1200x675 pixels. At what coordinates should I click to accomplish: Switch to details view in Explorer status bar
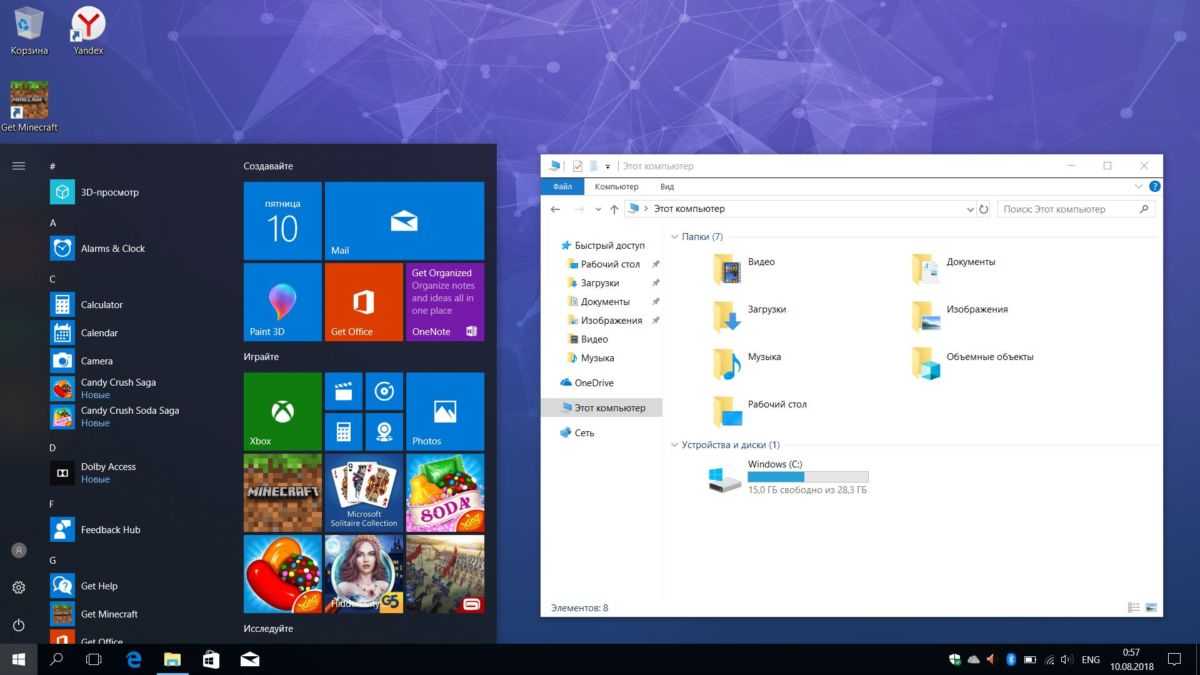click(1134, 608)
